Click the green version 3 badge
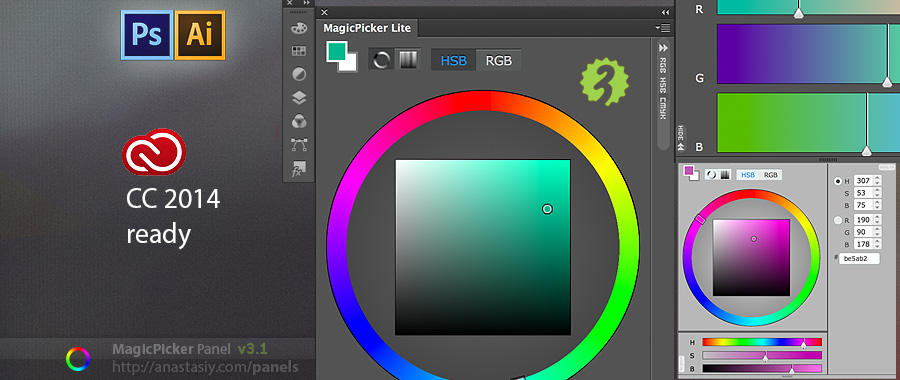900x380 pixels. 604,83
